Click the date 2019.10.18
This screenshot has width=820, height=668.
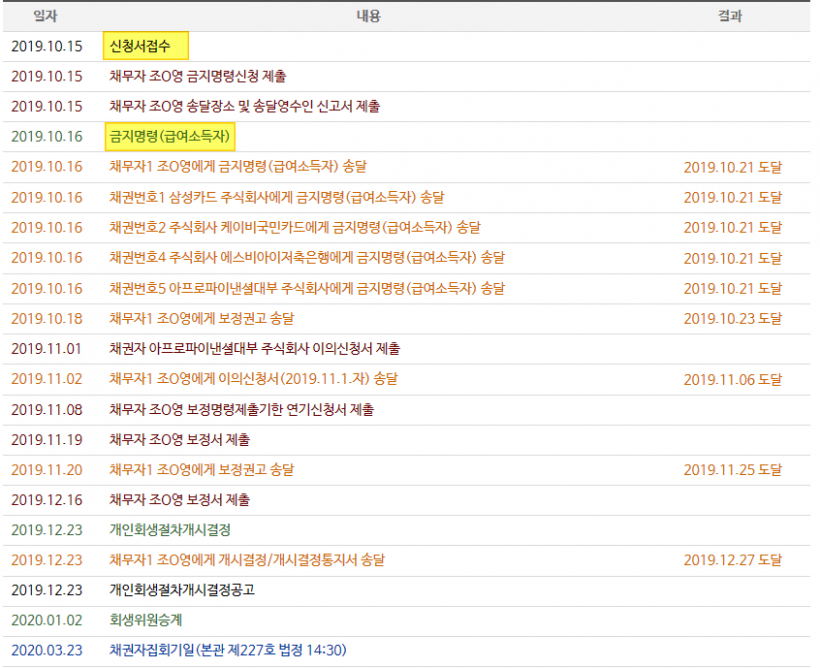47,318
